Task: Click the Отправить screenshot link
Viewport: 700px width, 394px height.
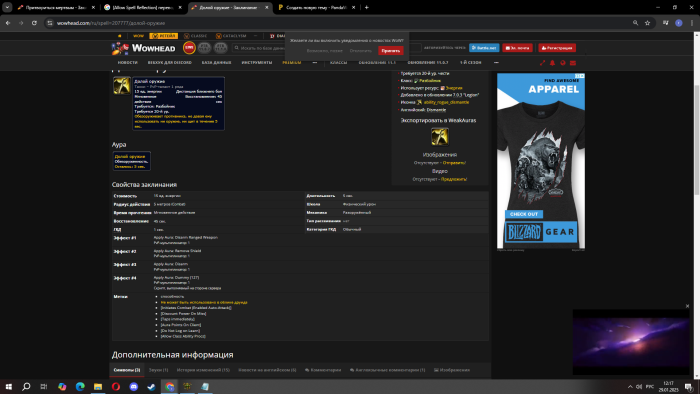Action: point(454,163)
